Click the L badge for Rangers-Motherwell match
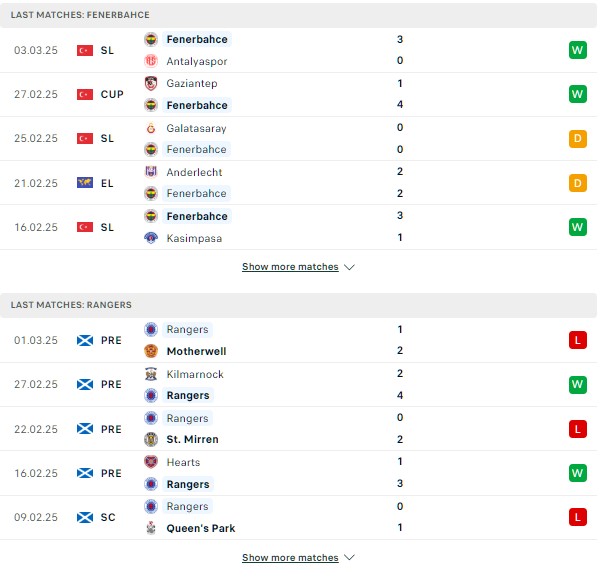The width and height of the screenshot is (600, 578). [x=577, y=340]
